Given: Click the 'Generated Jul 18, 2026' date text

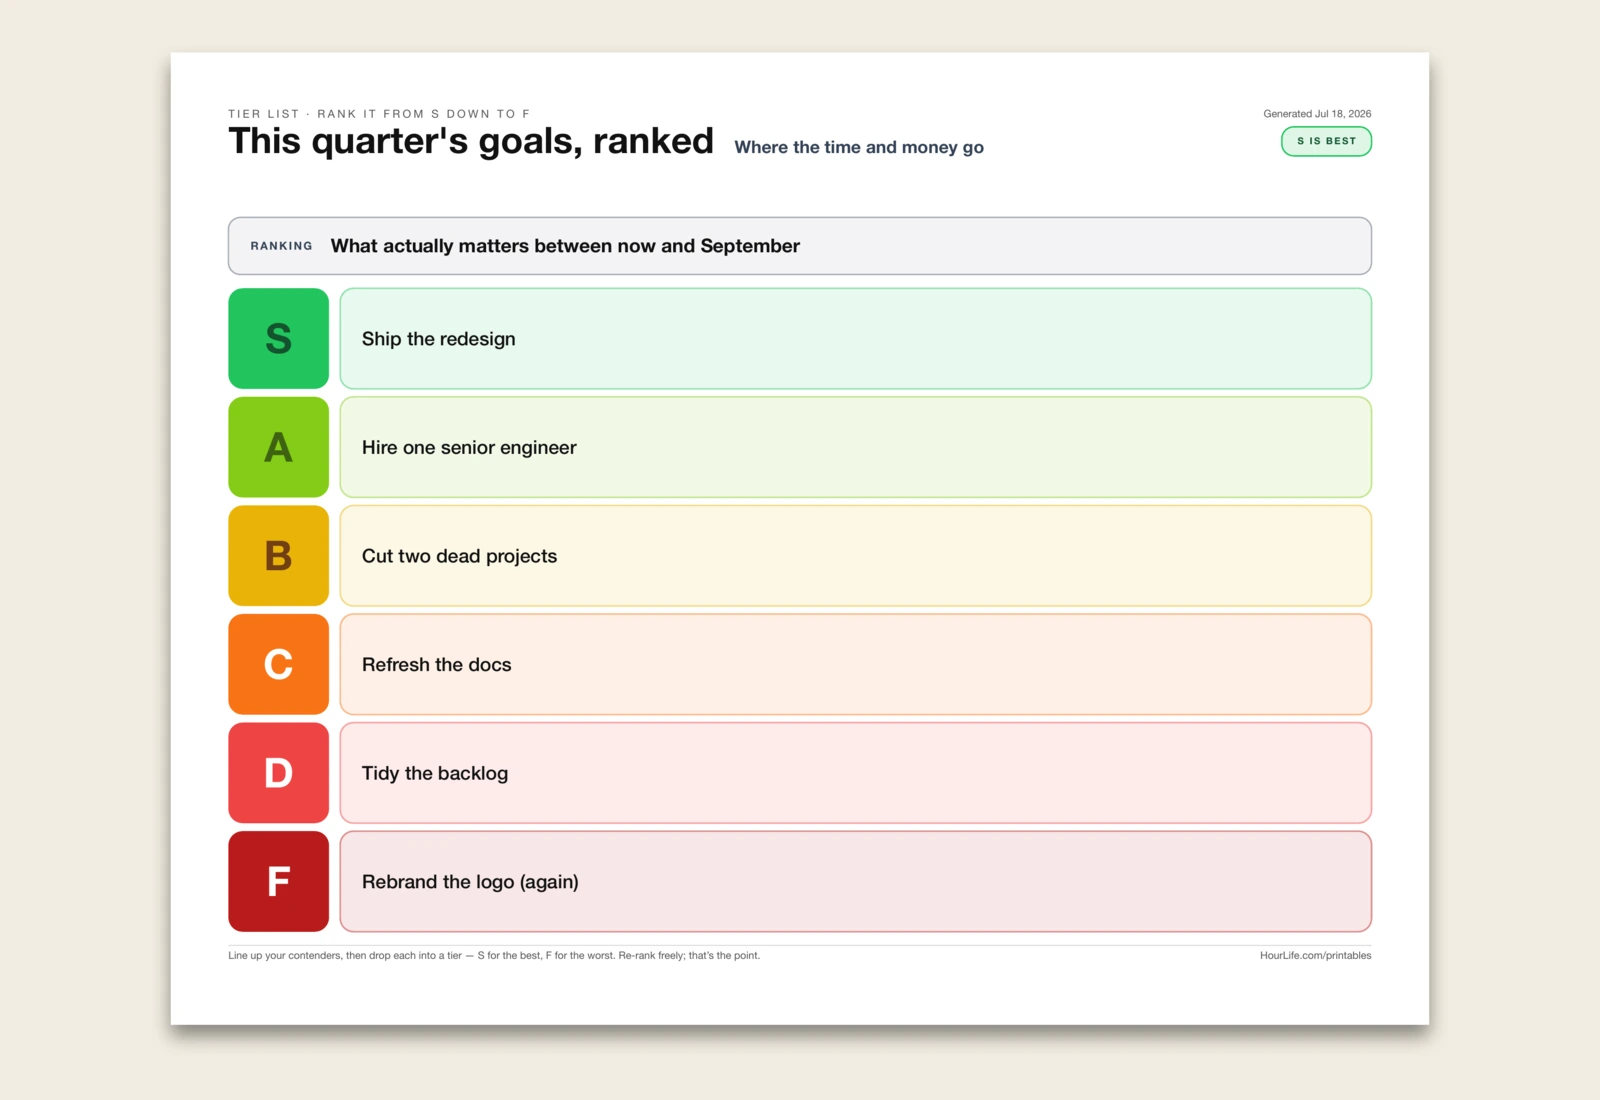Looking at the screenshot, I should coord(1317,114).
